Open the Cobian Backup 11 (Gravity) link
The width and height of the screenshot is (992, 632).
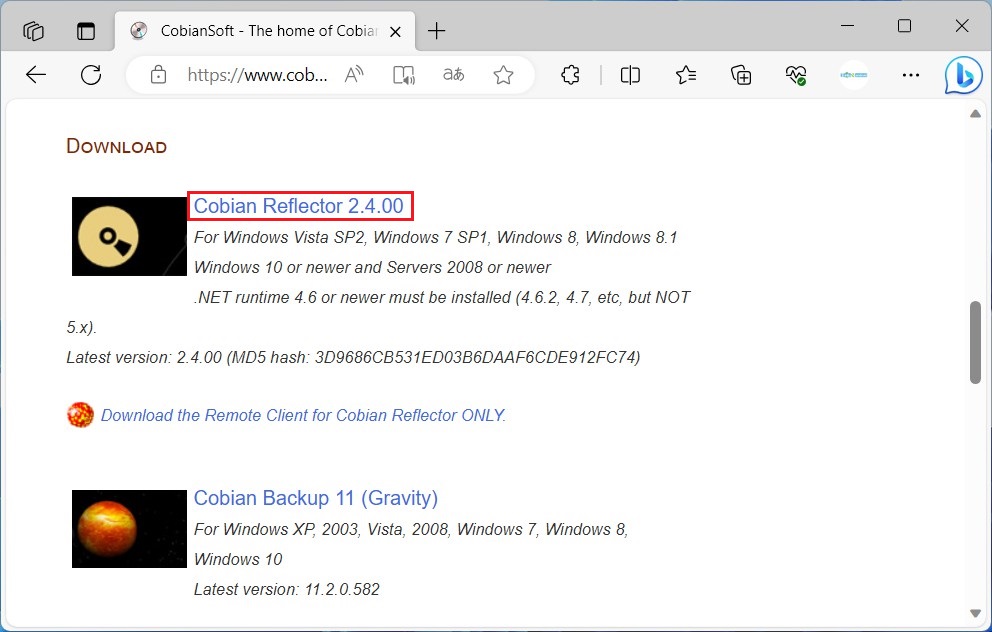coord(316,498)
